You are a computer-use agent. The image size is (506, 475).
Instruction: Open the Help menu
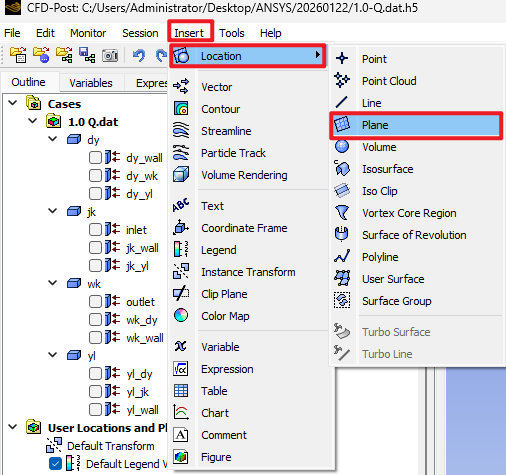(x=271, y=33)
